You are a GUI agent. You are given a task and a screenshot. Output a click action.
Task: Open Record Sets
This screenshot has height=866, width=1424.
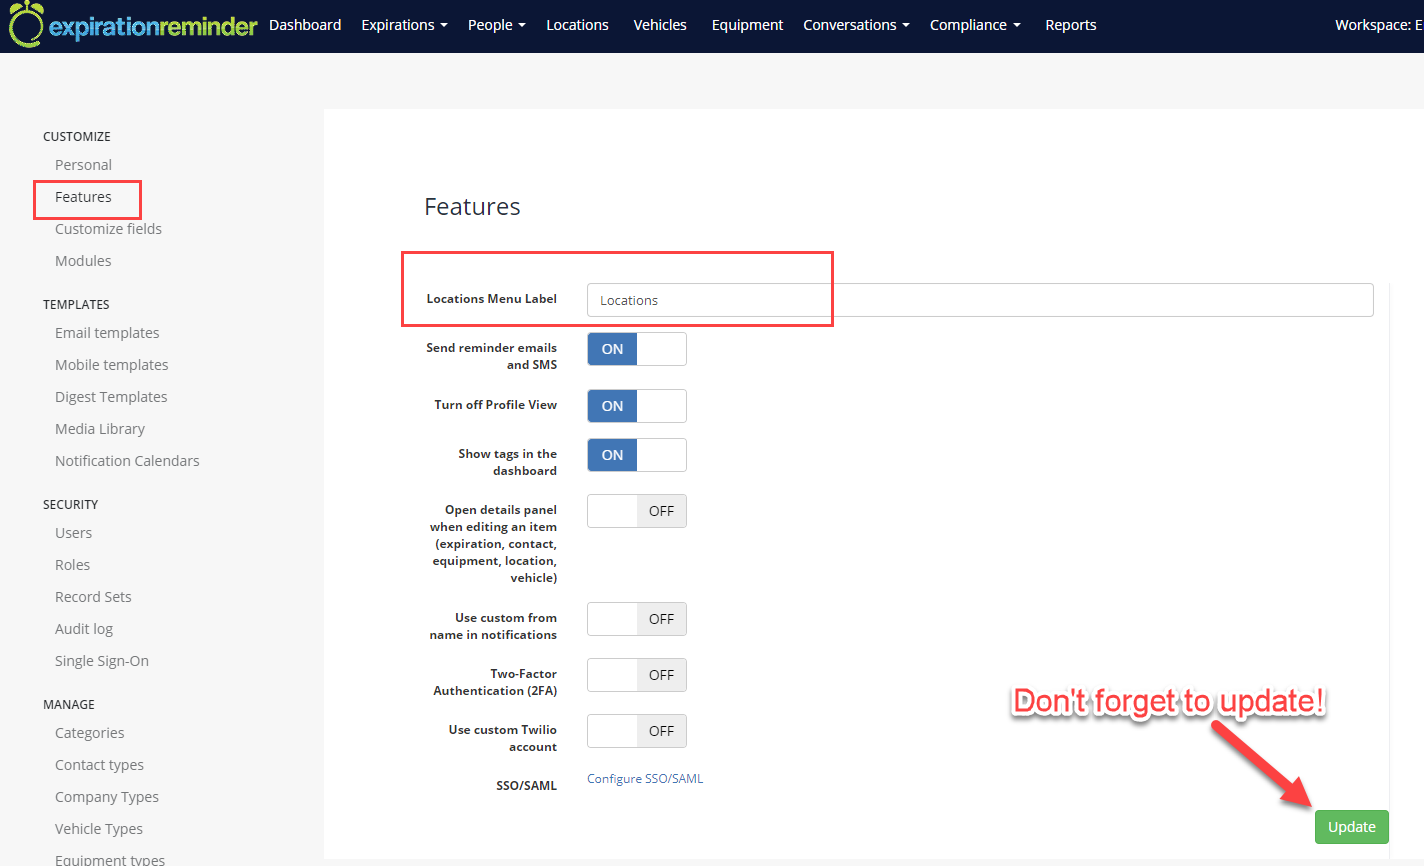(x=93, y=597)
